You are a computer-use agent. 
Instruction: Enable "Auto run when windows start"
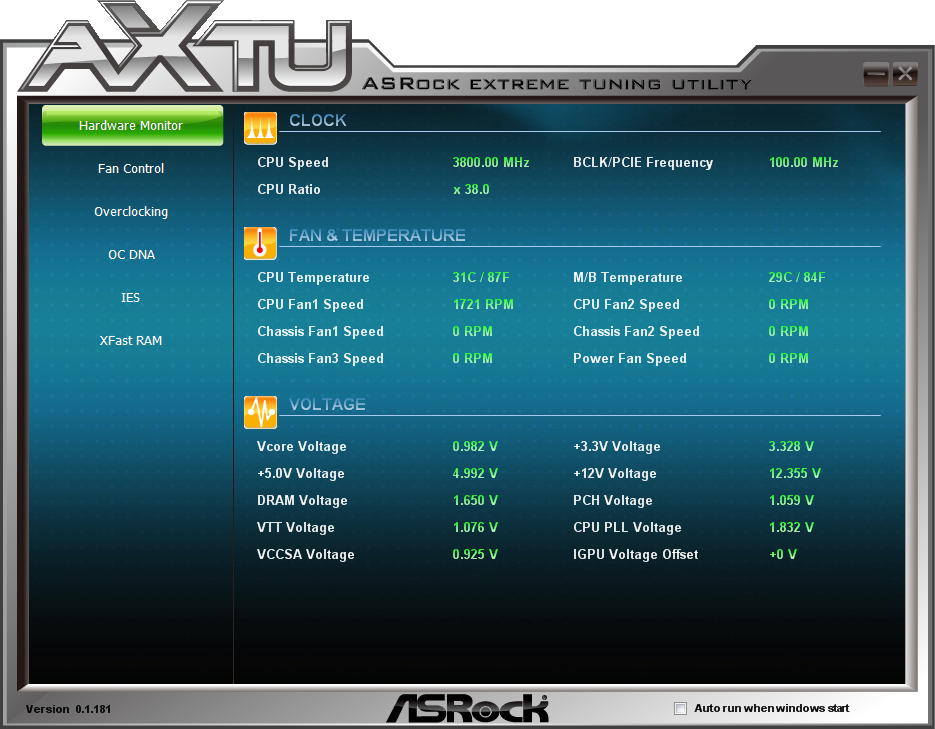[x=681, y=708]
